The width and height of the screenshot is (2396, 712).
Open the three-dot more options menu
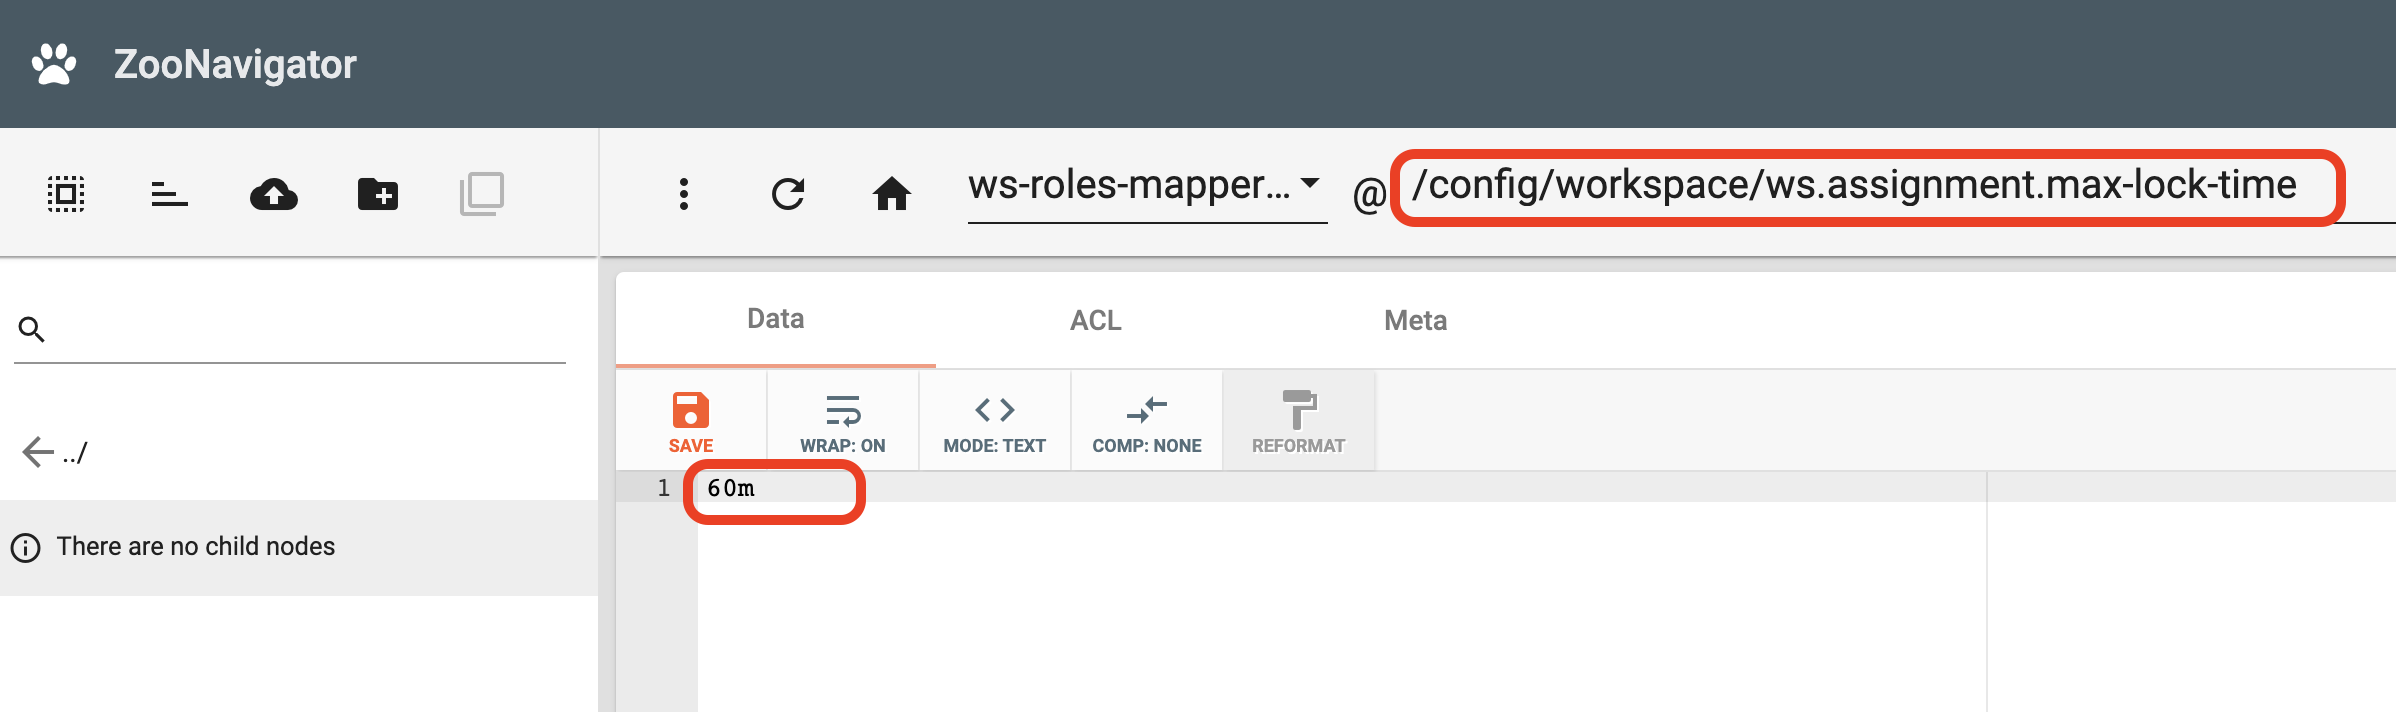[x=684, y=193]
